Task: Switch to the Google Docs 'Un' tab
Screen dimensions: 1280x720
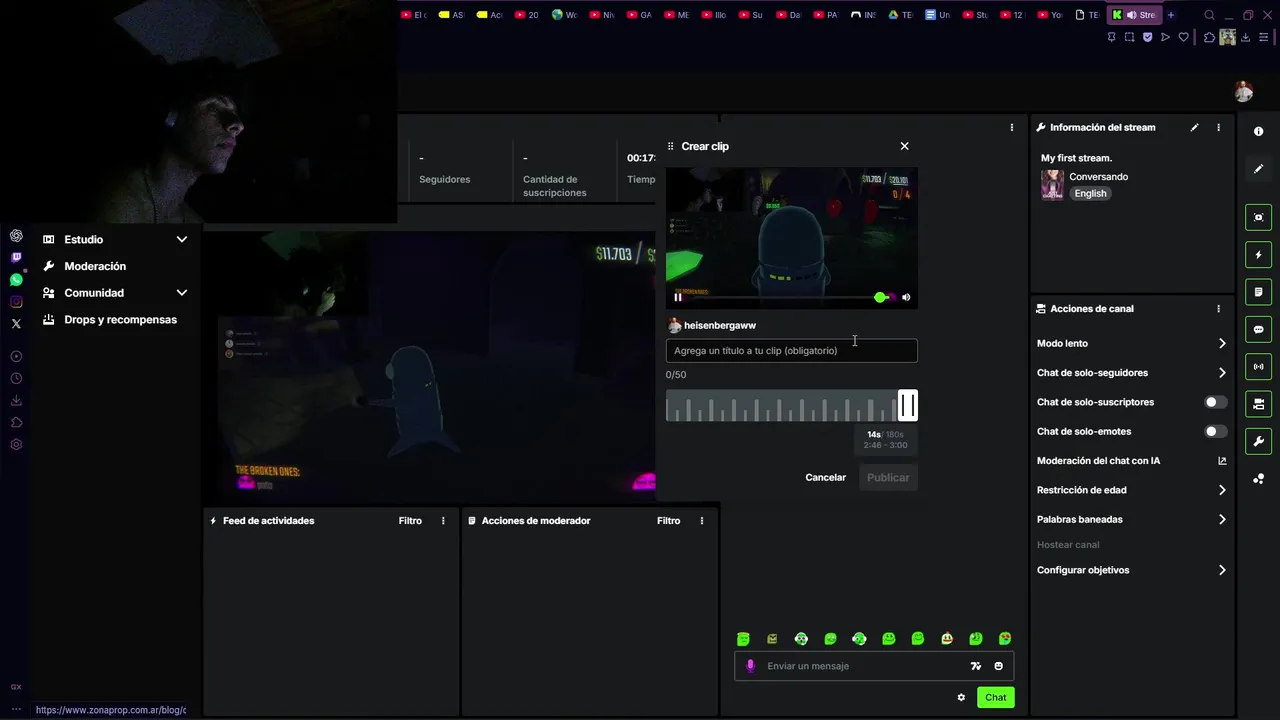Action: 937,15
